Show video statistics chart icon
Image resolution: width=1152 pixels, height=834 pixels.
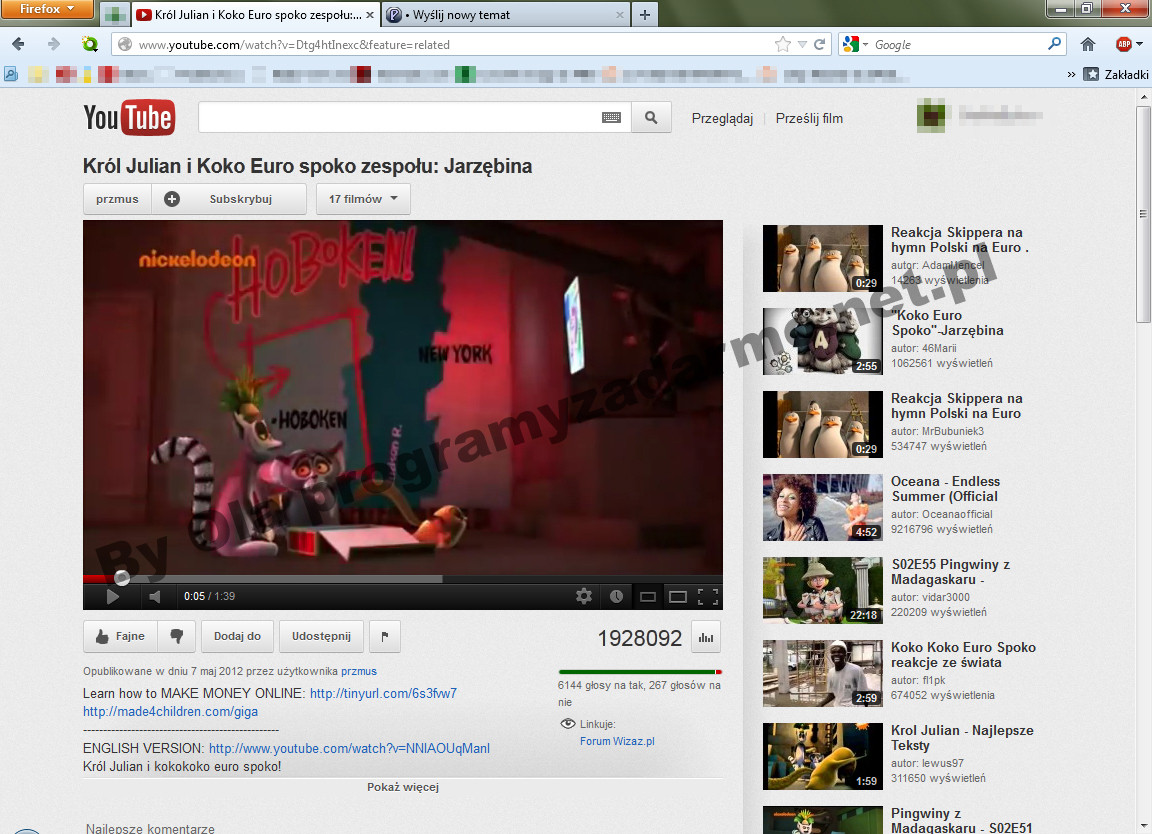[x=706, y=637]
